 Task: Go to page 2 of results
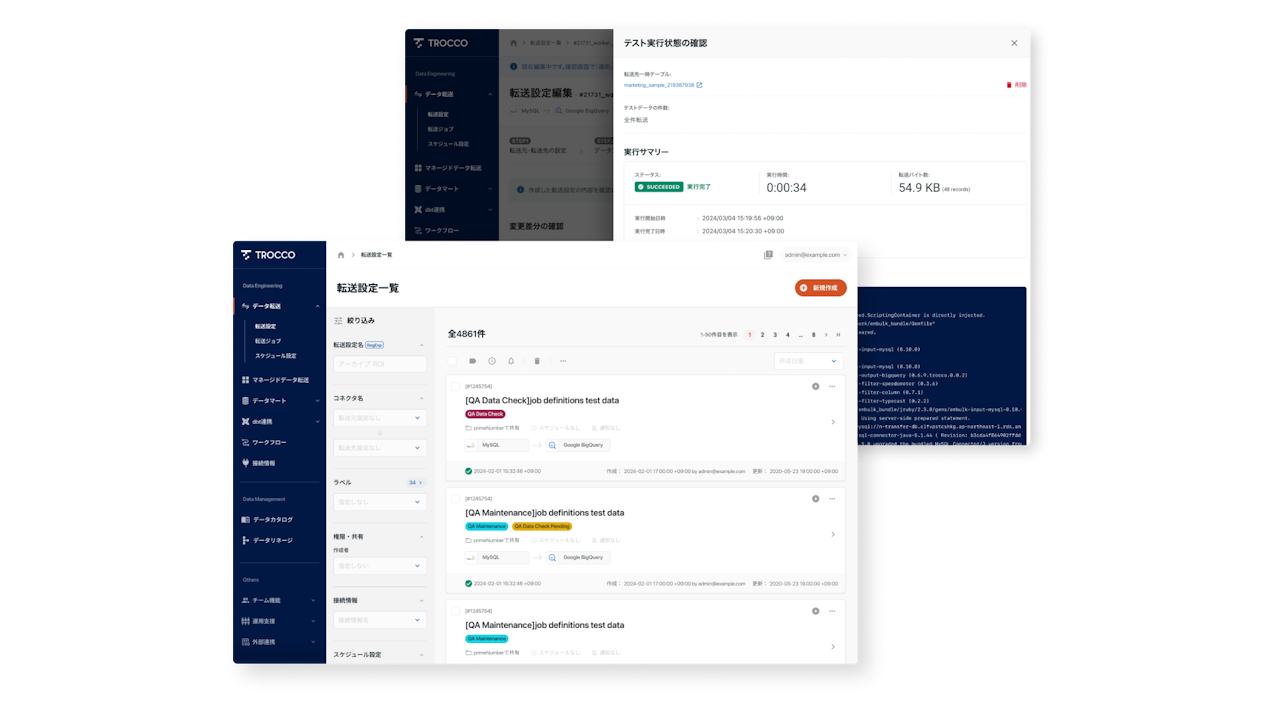point(762,335)
